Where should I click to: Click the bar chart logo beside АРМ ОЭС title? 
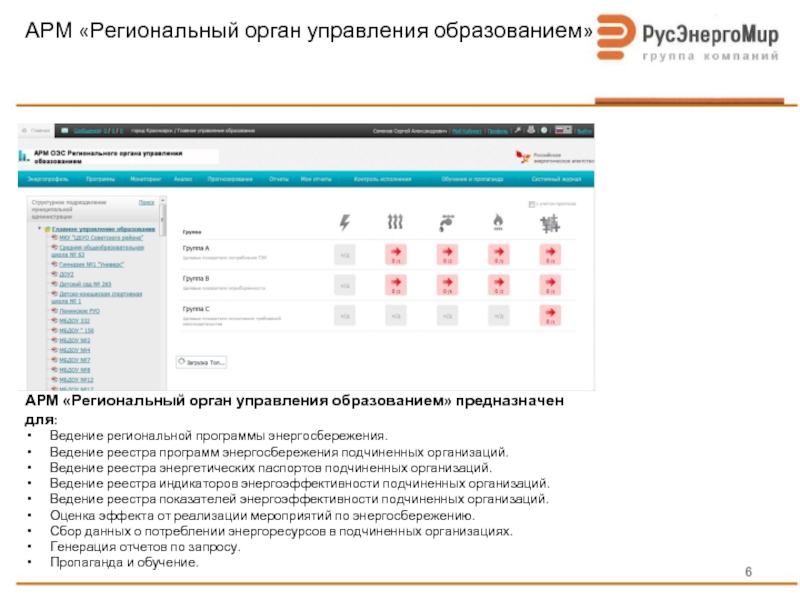pyautogui.click(x=24, y=156)
